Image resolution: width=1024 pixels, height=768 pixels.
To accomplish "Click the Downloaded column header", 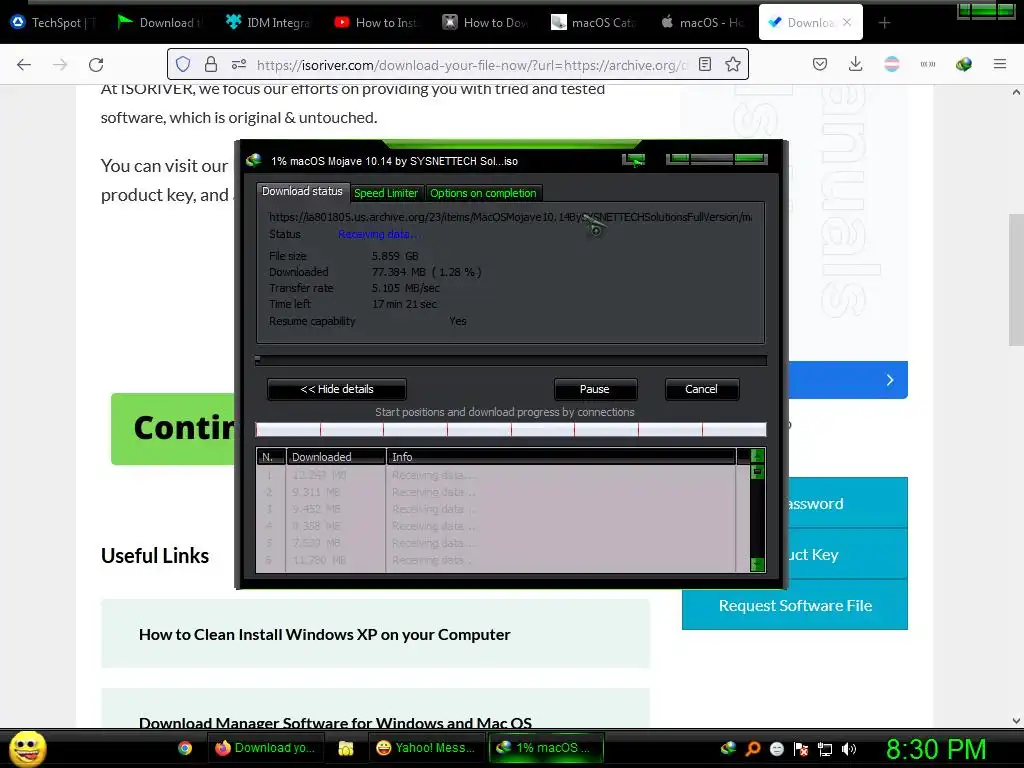I will coord(336,456).
